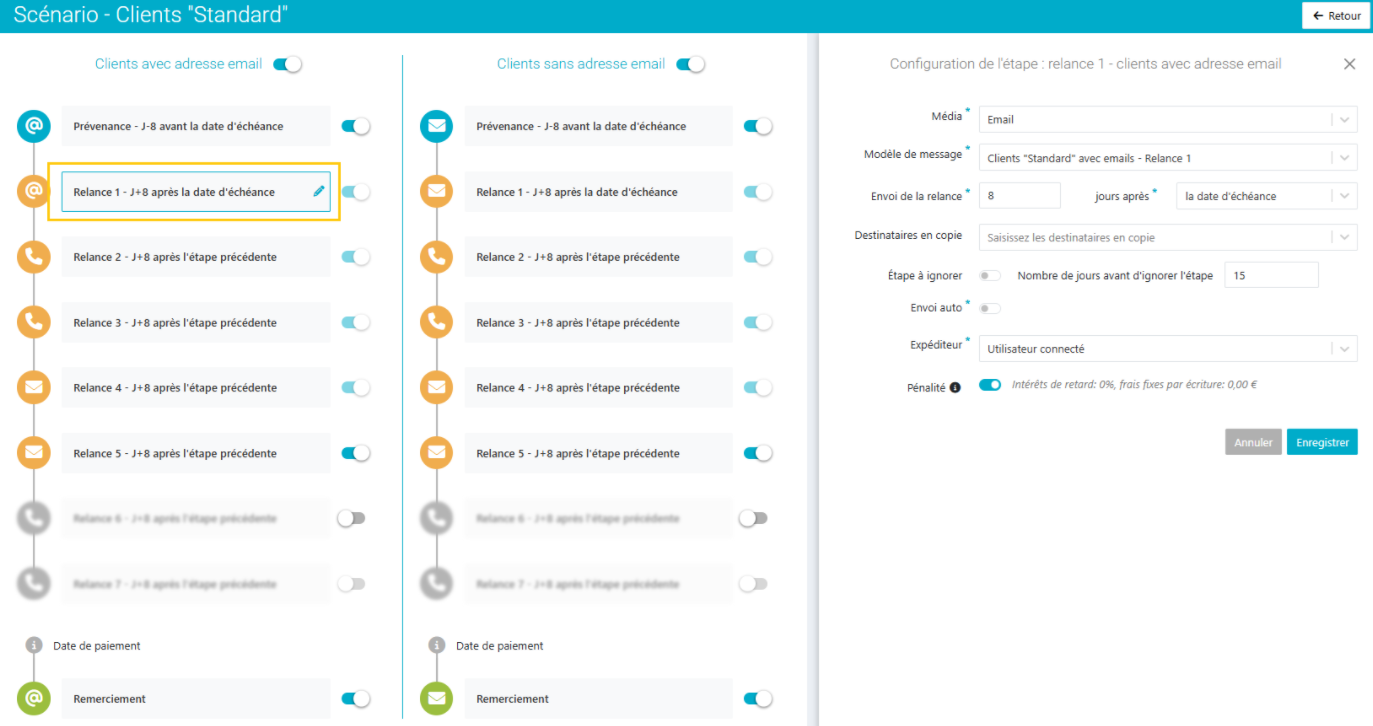The width and height of the screenshot is (1373, 726).
Task: Toggle Relance 5 switch for clients with email
Action: pos(356,453)
